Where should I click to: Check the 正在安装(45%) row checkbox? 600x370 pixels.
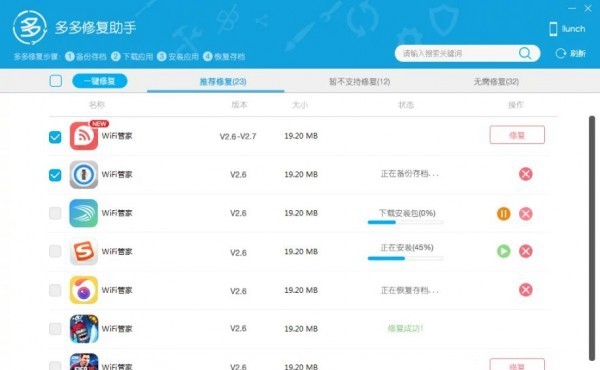tap(55, 251)
